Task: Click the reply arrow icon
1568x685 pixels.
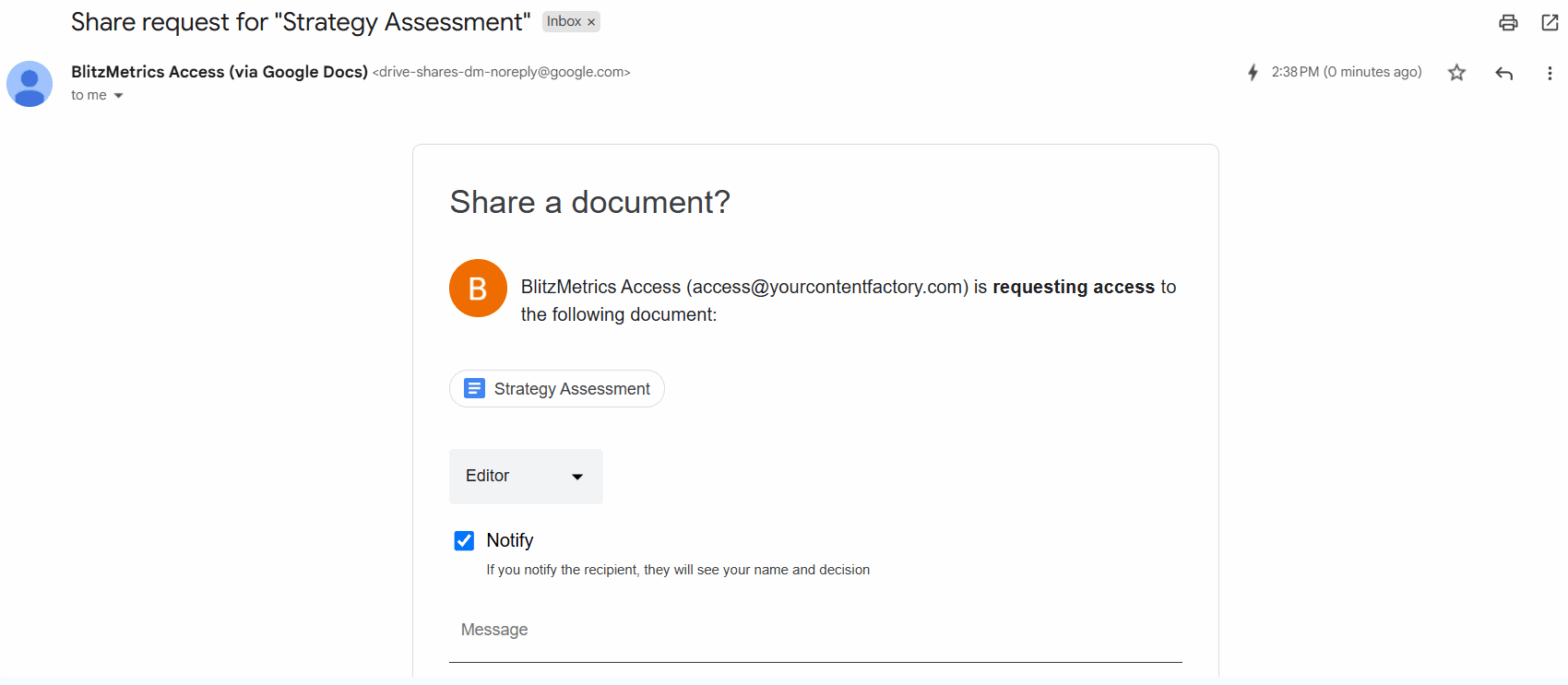Action: 1503,73
